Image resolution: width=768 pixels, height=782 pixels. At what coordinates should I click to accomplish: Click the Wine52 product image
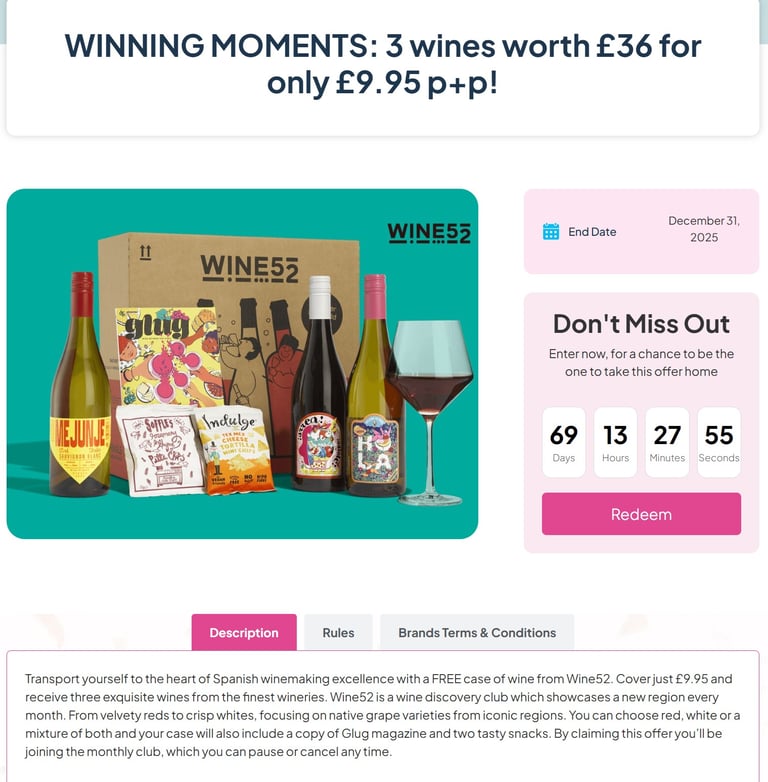click(x=242, y=364)
